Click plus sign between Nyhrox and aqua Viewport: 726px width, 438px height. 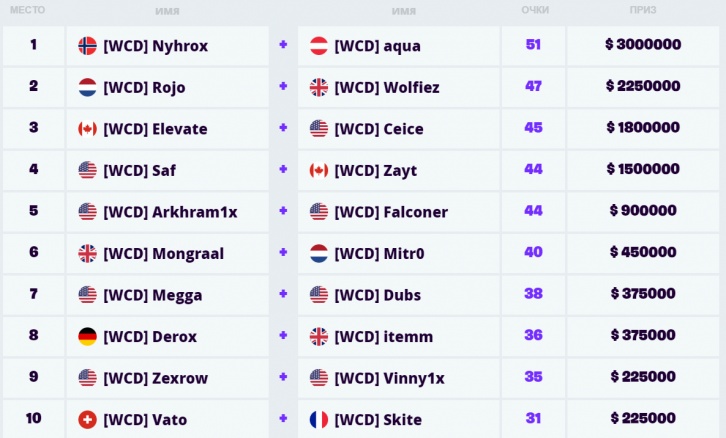click(x=283, y=45)
